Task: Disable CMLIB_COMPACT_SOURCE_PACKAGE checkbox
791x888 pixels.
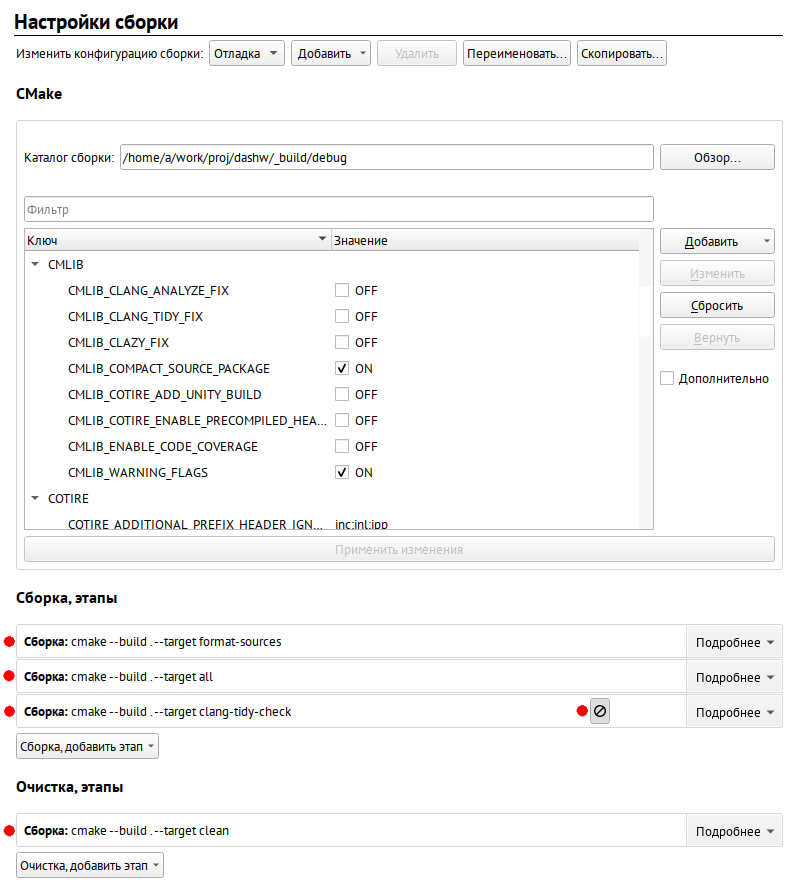Action: point(342,368)
